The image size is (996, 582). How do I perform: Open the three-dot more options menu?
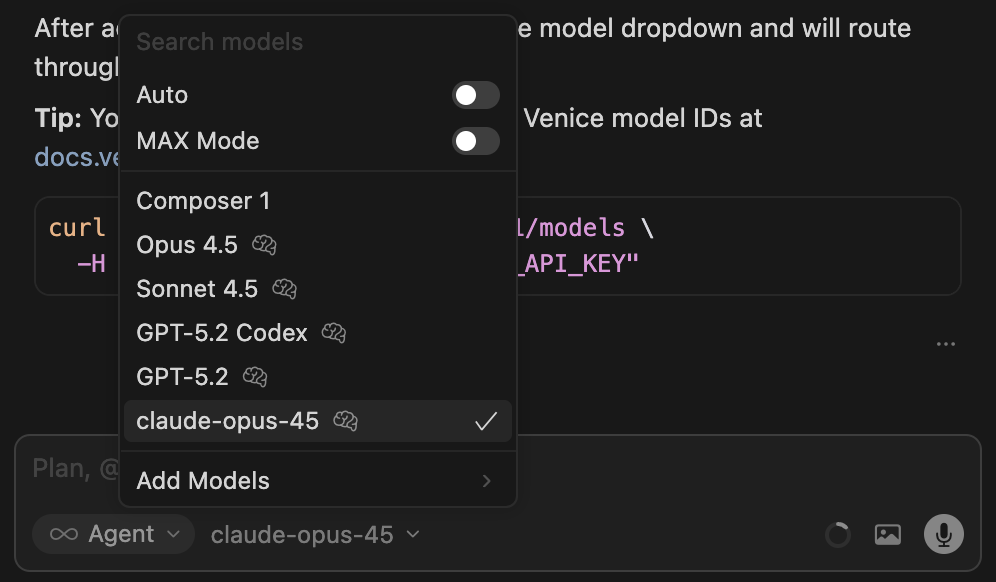(x=946, y=344)
